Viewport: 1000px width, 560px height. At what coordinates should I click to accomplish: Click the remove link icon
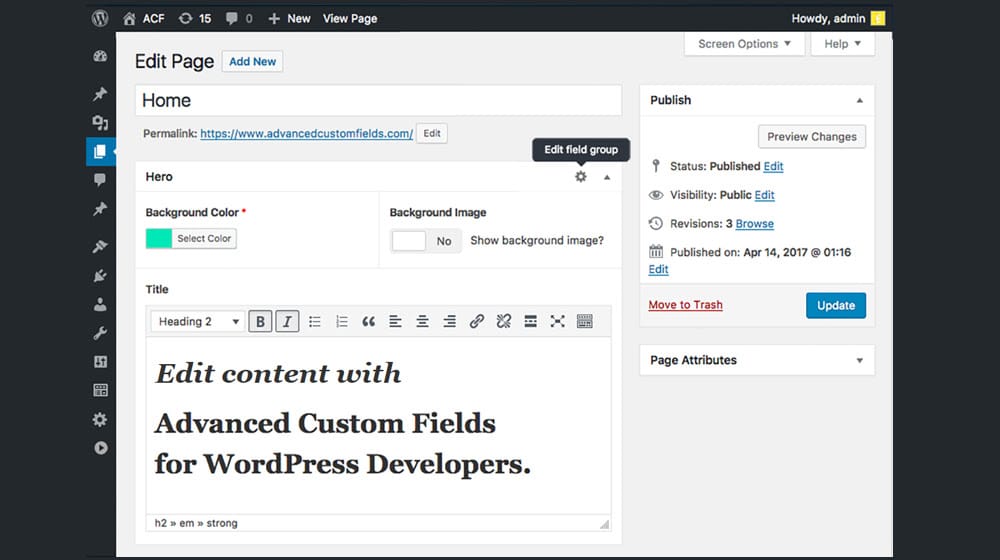(x=504, y=321)
